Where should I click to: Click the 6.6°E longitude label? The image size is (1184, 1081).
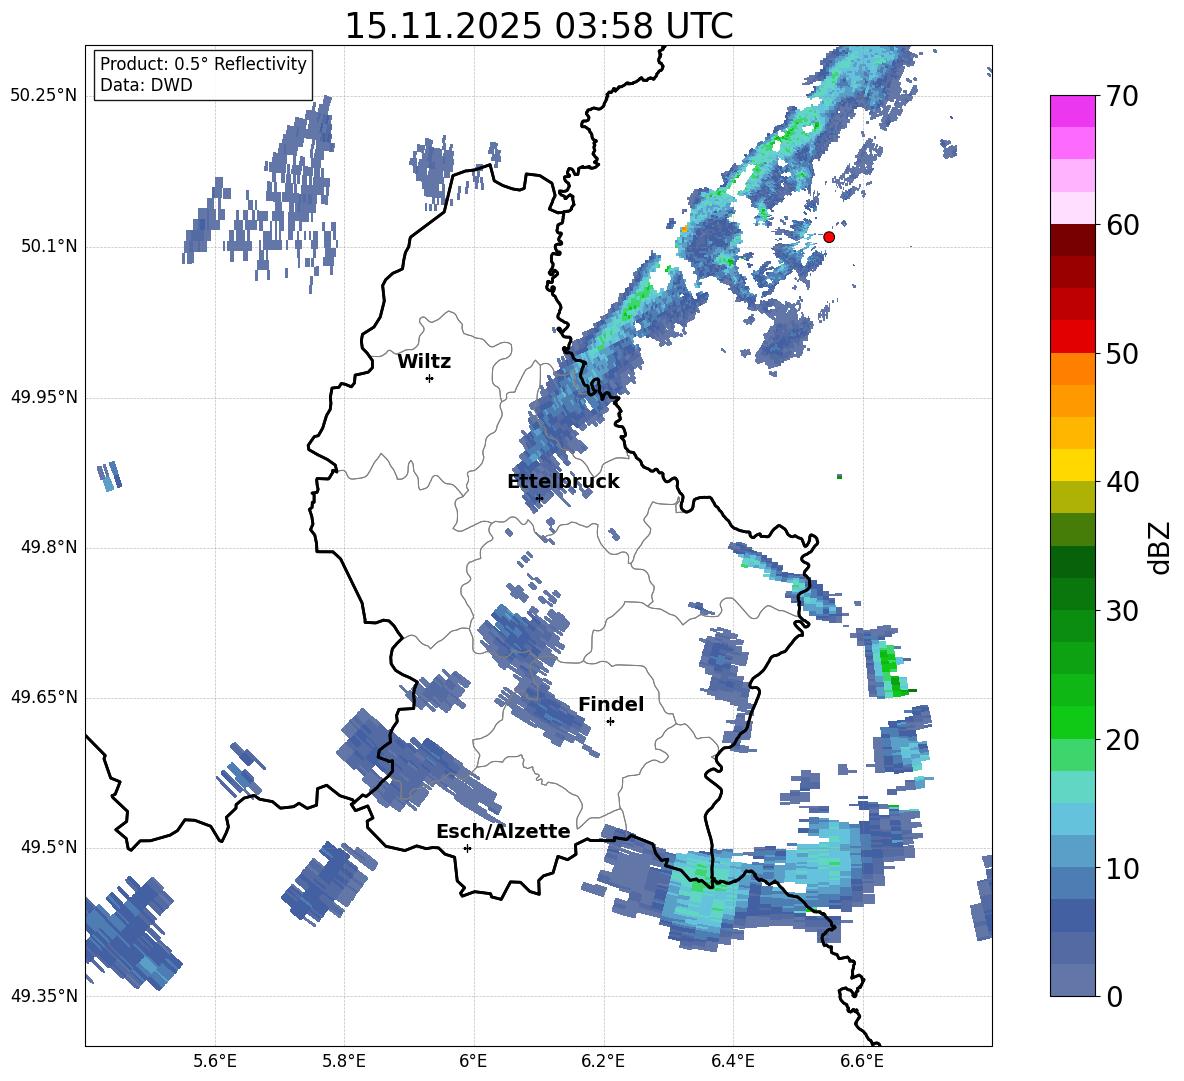pos(862,1061)
